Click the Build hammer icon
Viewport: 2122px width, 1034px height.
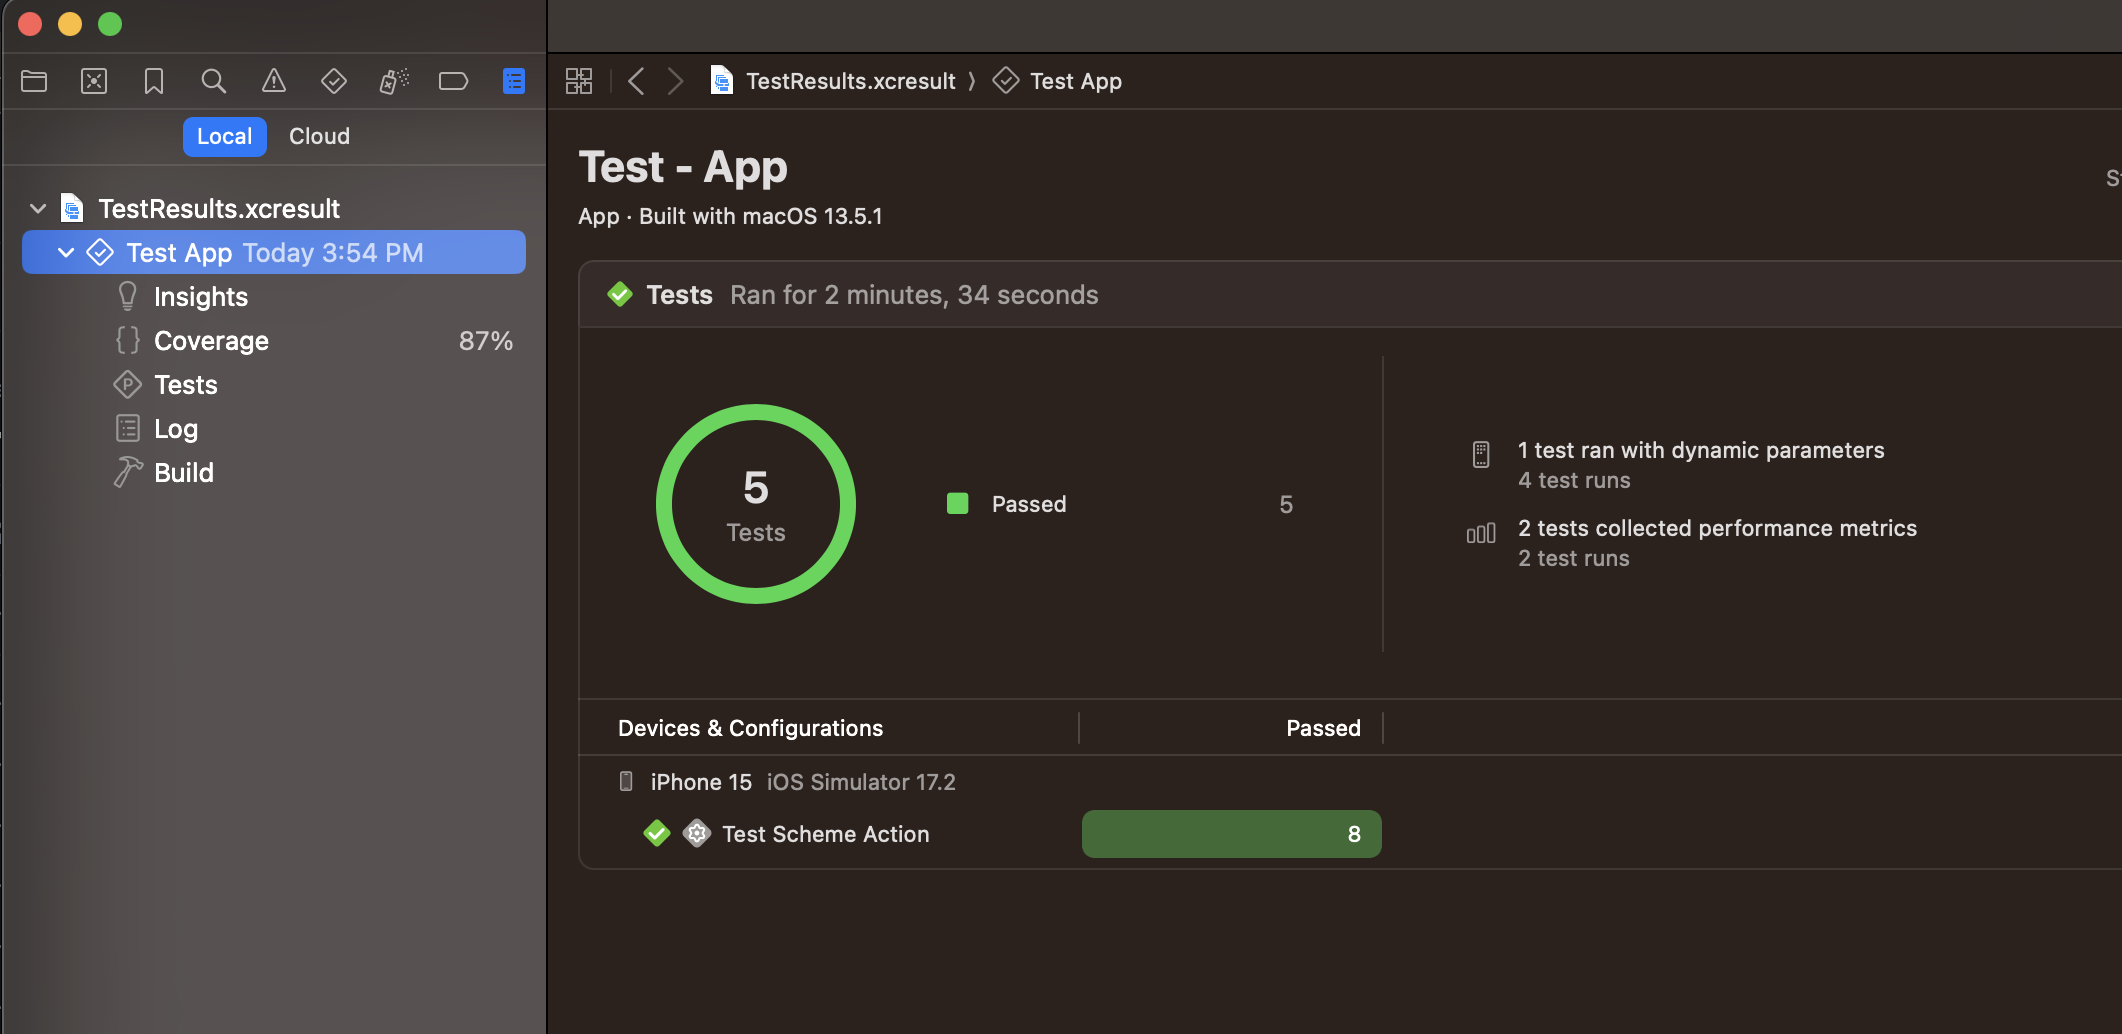point(127,472)
